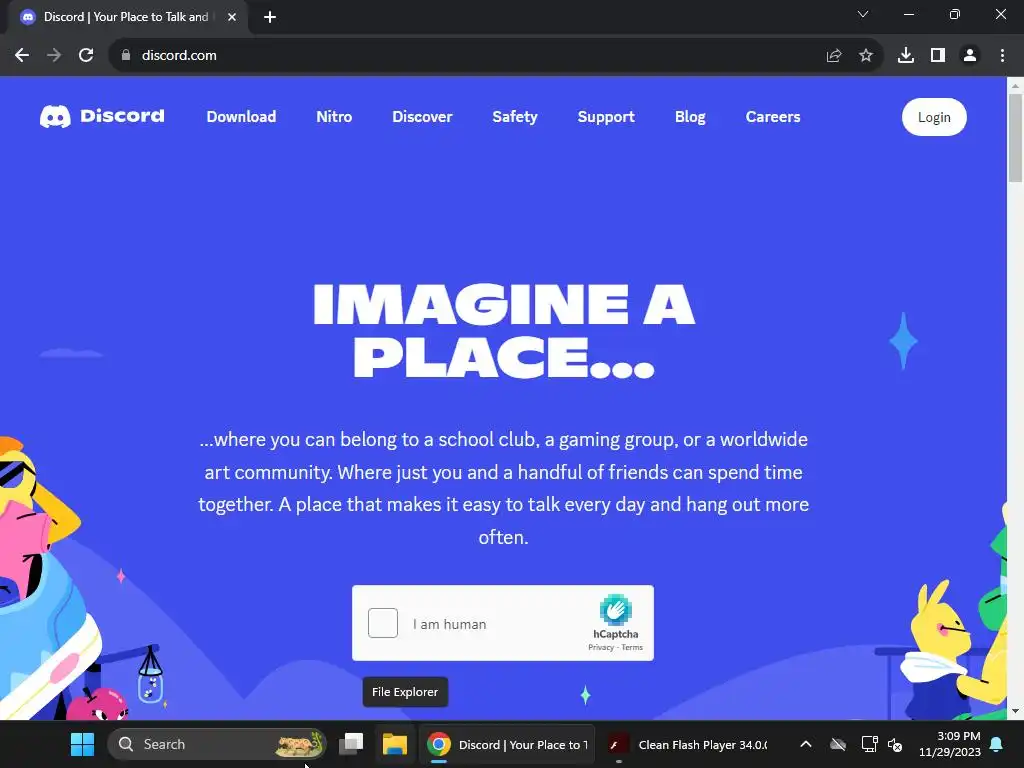Share this page using the share icon
This screenshot has height=768, width=1024.
point(834,56)
